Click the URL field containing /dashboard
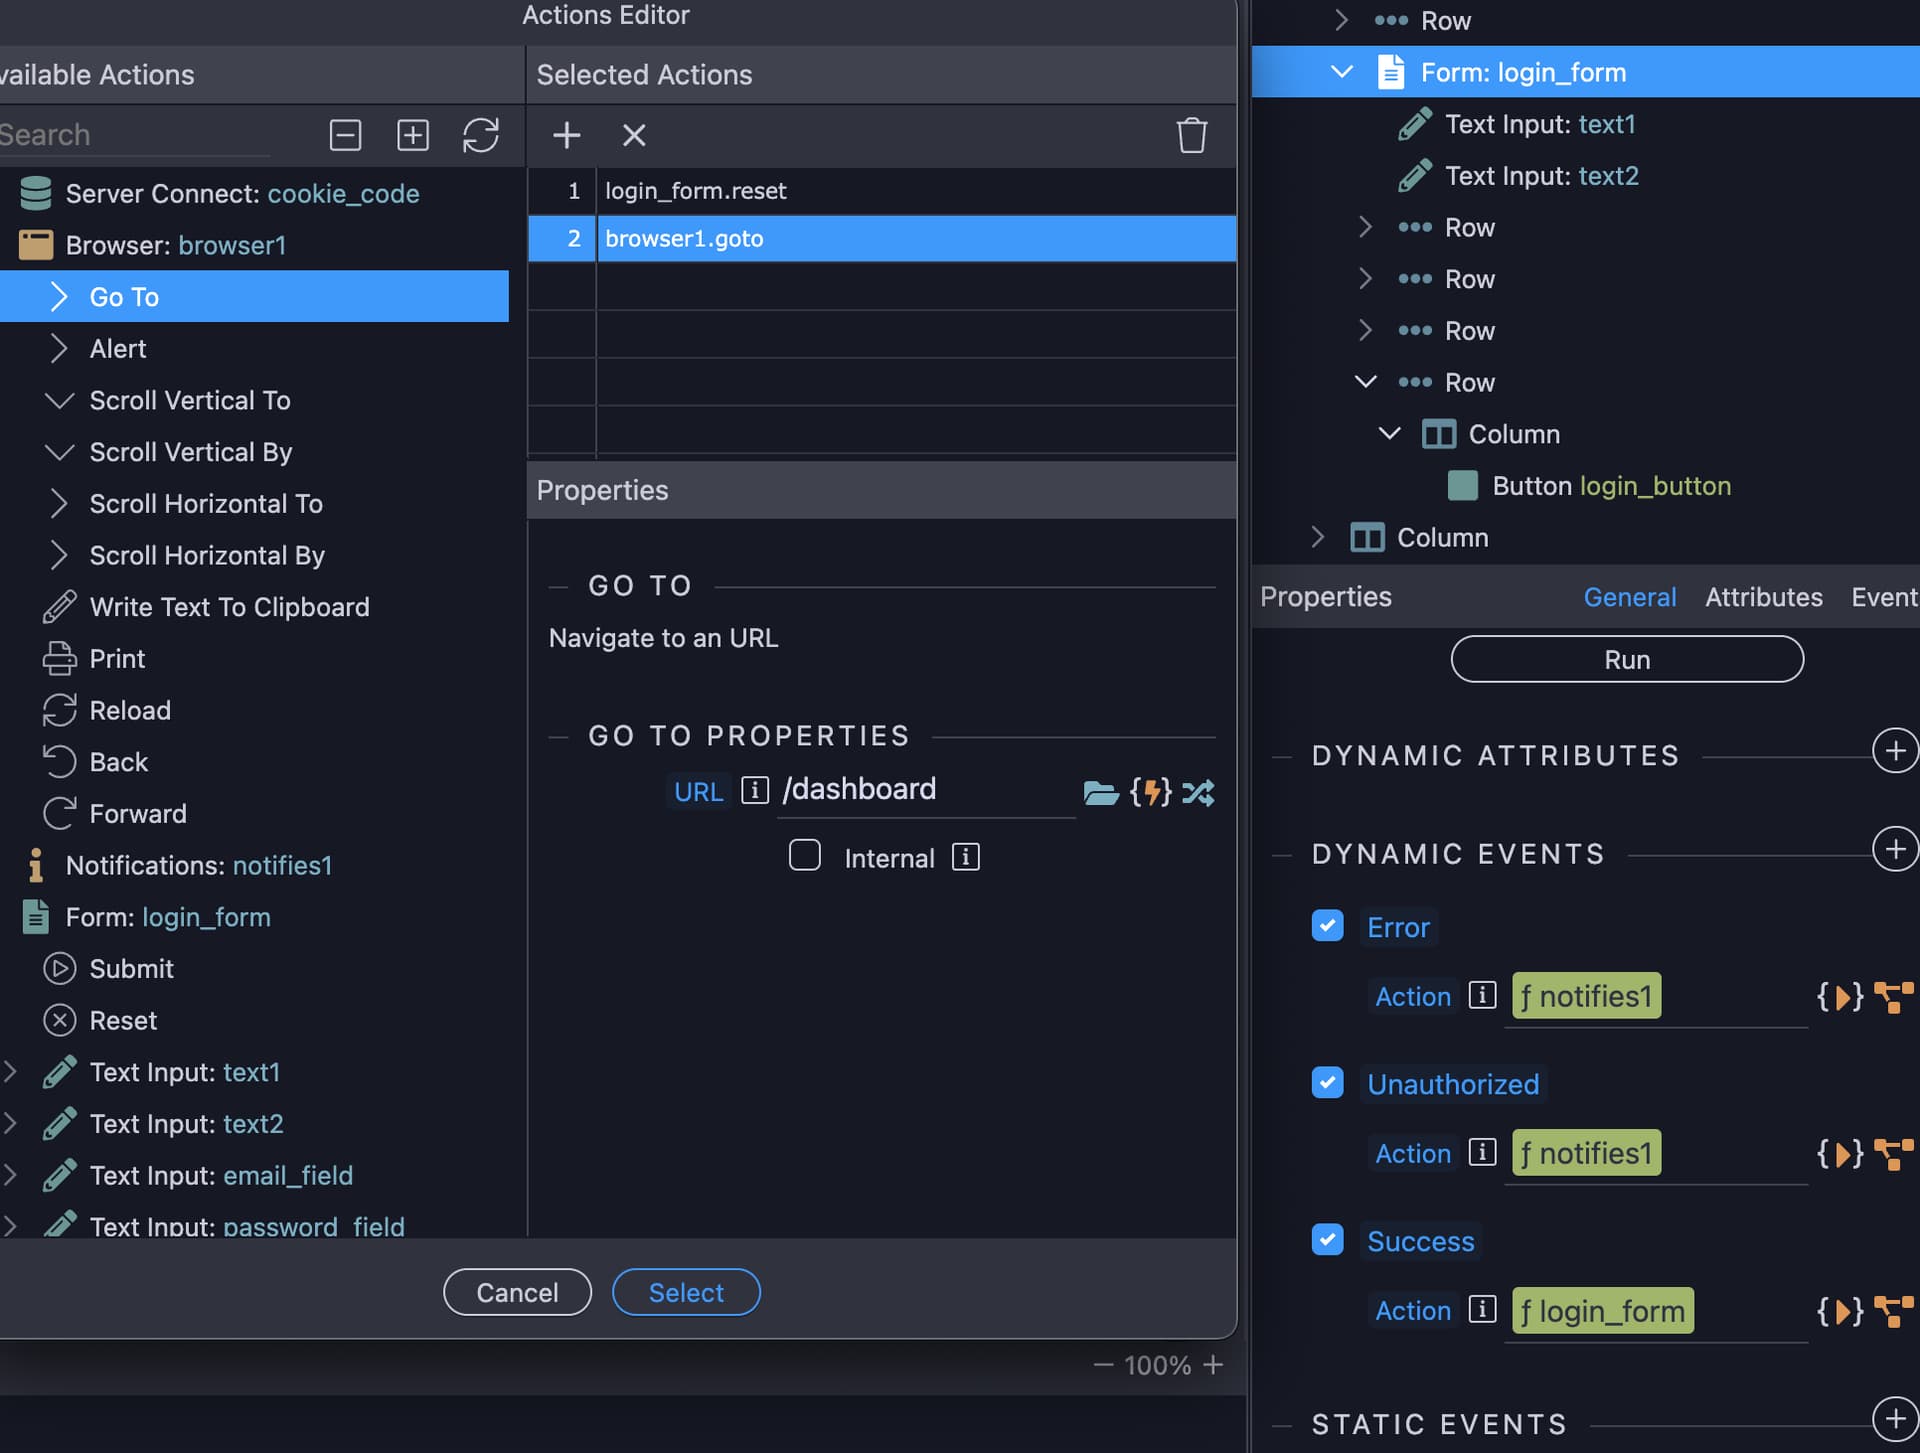 click(x=926, y=790)
